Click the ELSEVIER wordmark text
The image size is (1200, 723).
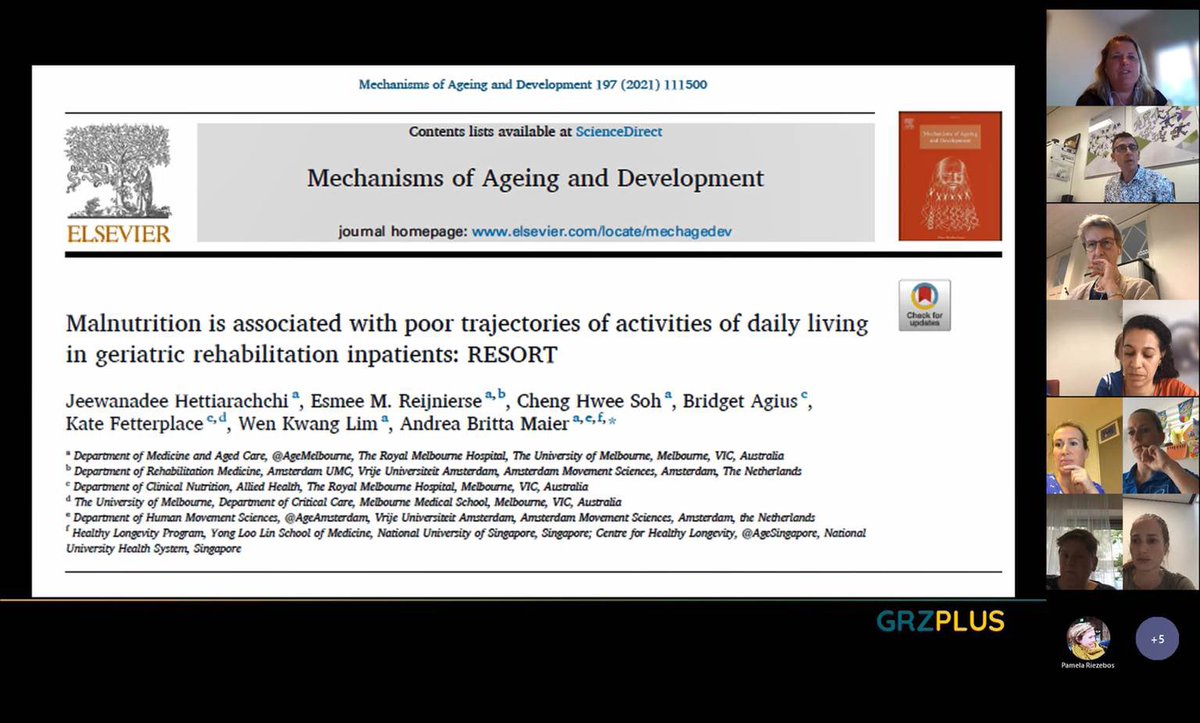pos(118,233)
